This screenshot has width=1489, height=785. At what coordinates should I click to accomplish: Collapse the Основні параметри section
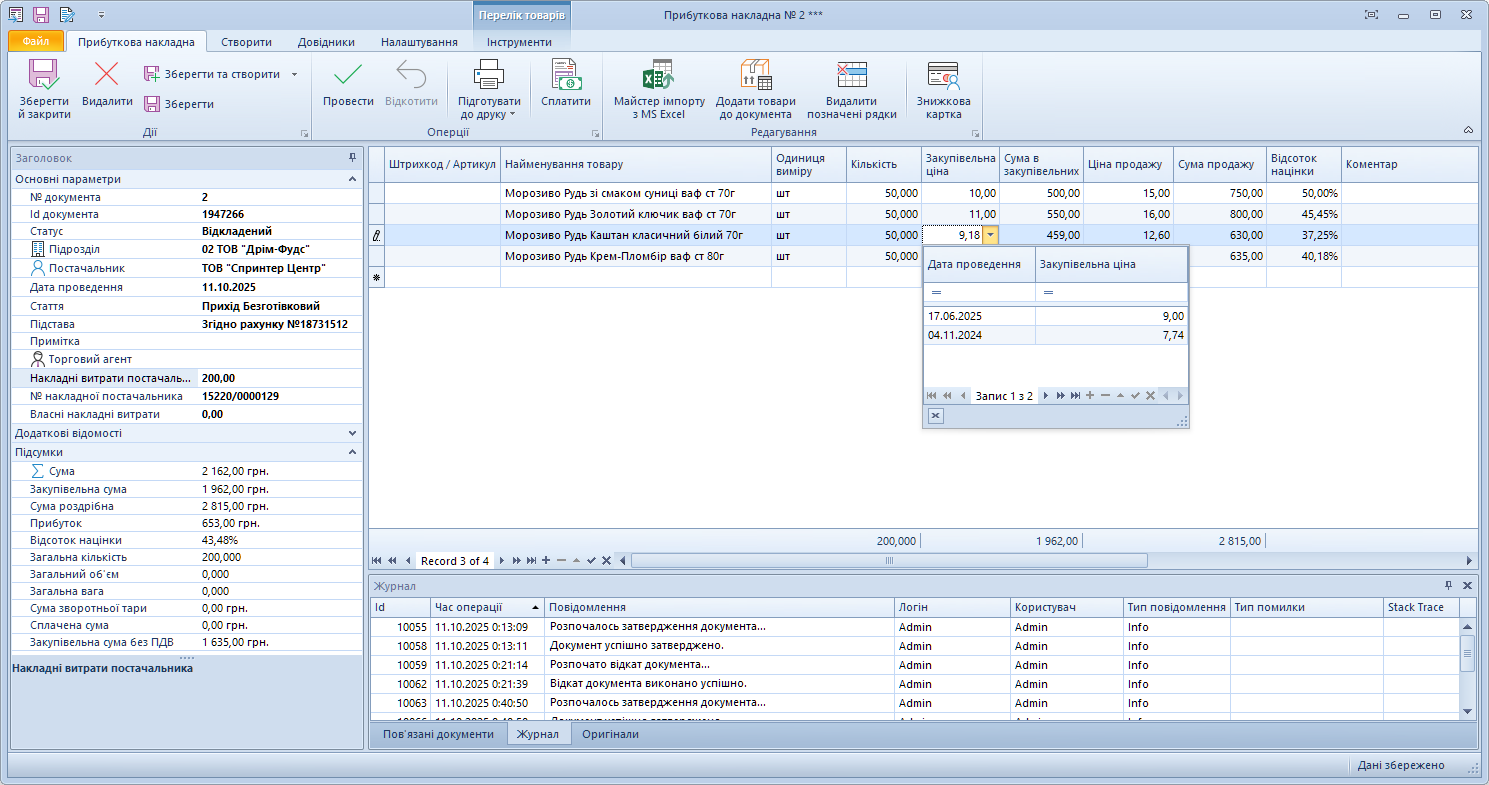pos(352,179)
